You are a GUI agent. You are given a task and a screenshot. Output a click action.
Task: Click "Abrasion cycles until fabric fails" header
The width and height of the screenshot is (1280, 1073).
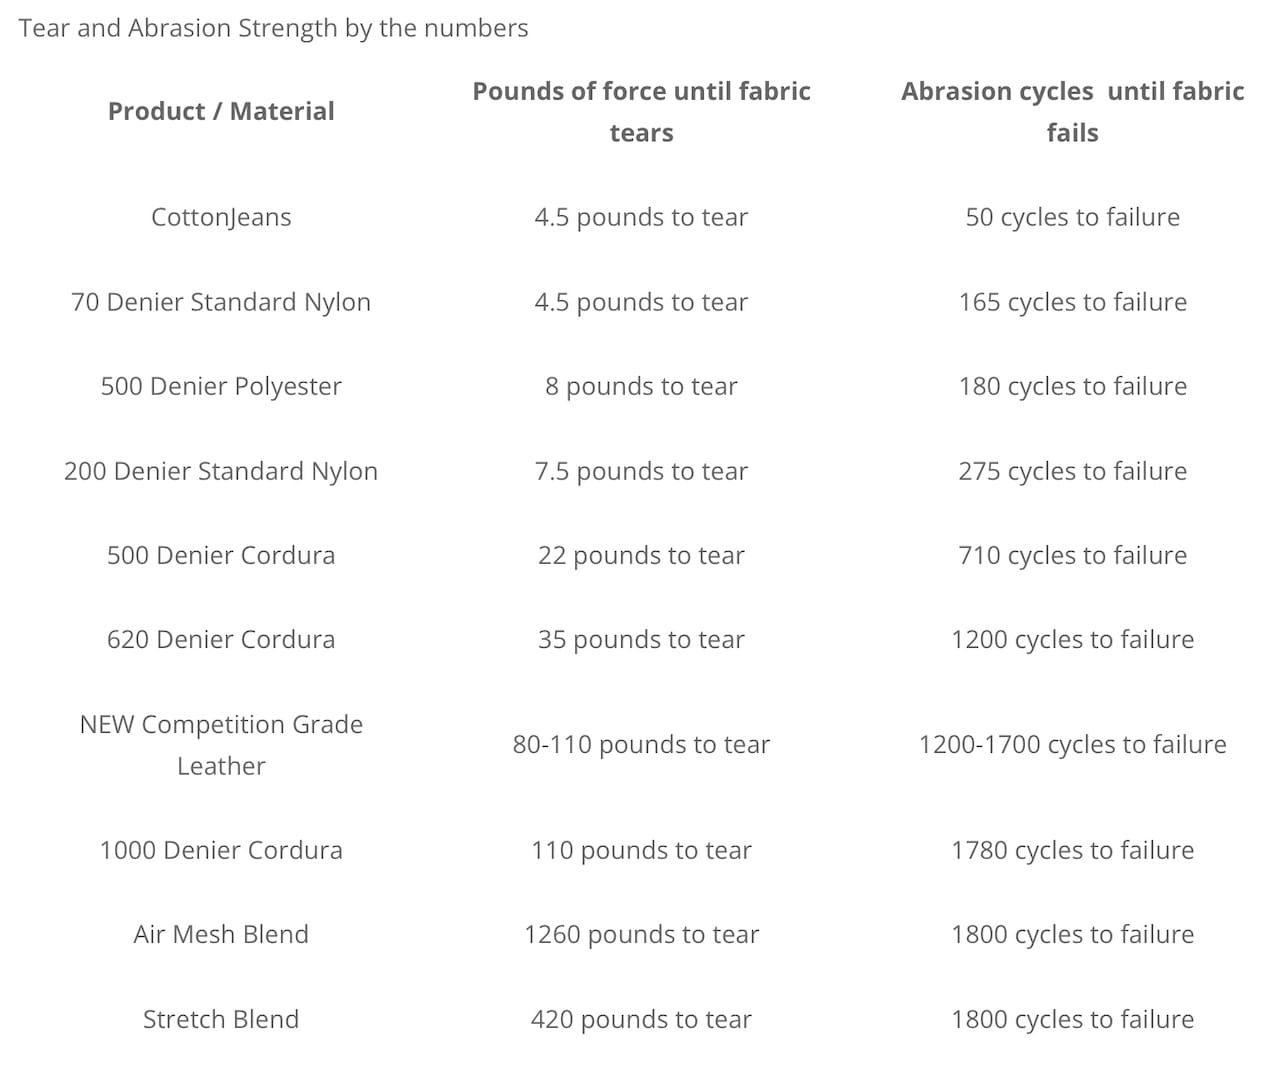click(x=1072, y=112)
